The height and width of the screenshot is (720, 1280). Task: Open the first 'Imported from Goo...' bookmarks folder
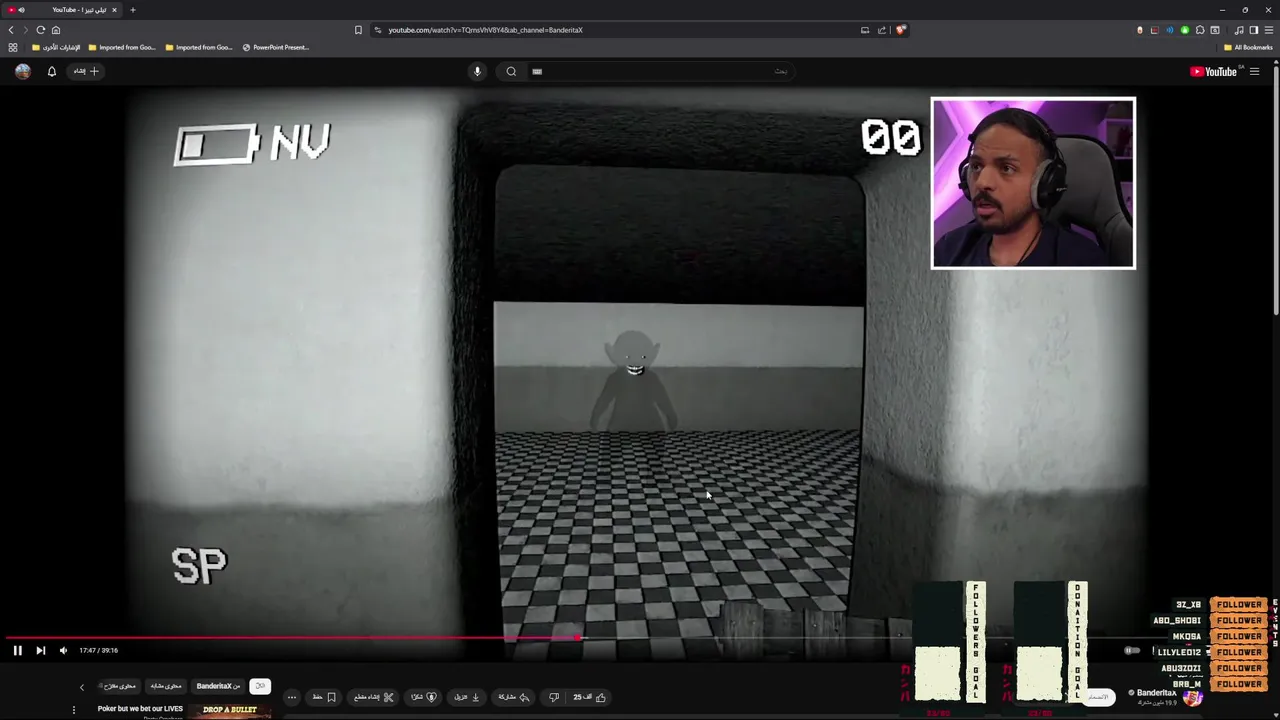coord(122,47)
